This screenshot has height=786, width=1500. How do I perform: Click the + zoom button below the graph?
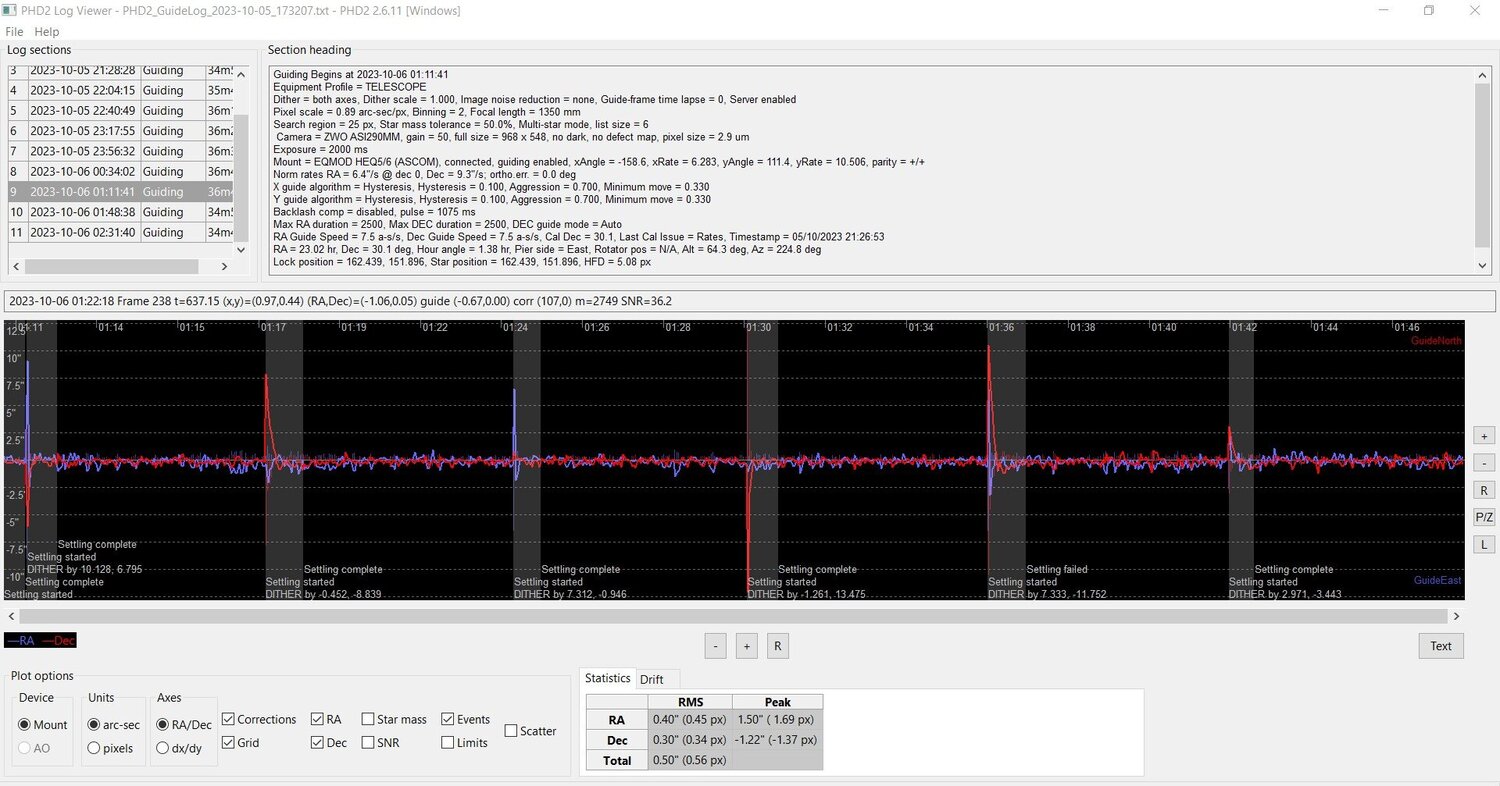[x=747, y=646]
